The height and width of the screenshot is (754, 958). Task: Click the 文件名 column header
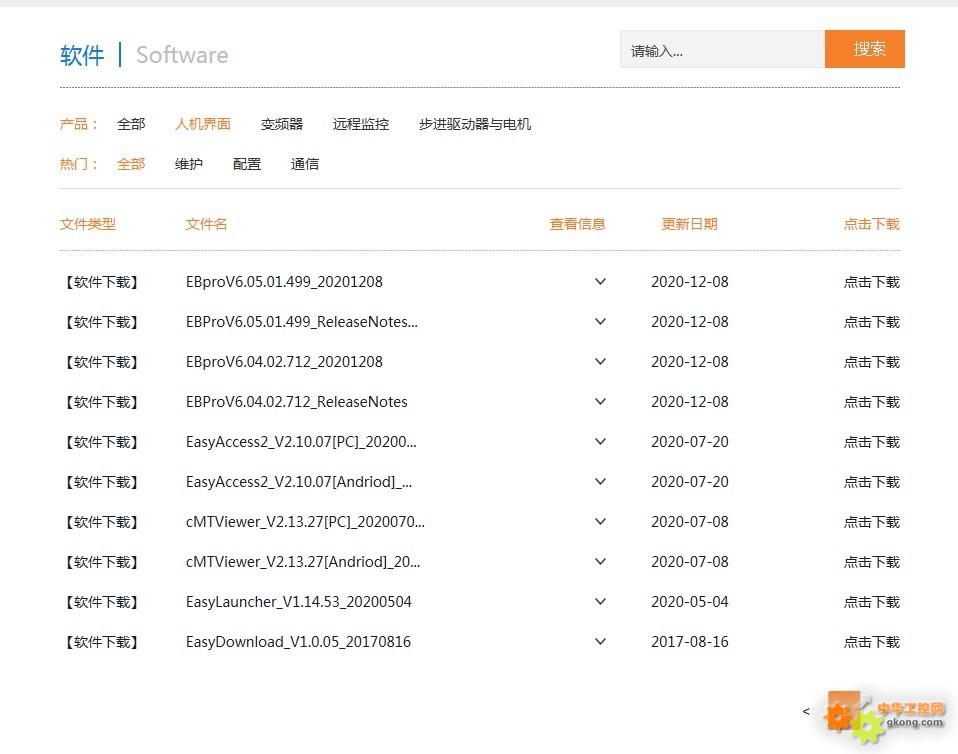pyautogui.click(x=207, y=224)
